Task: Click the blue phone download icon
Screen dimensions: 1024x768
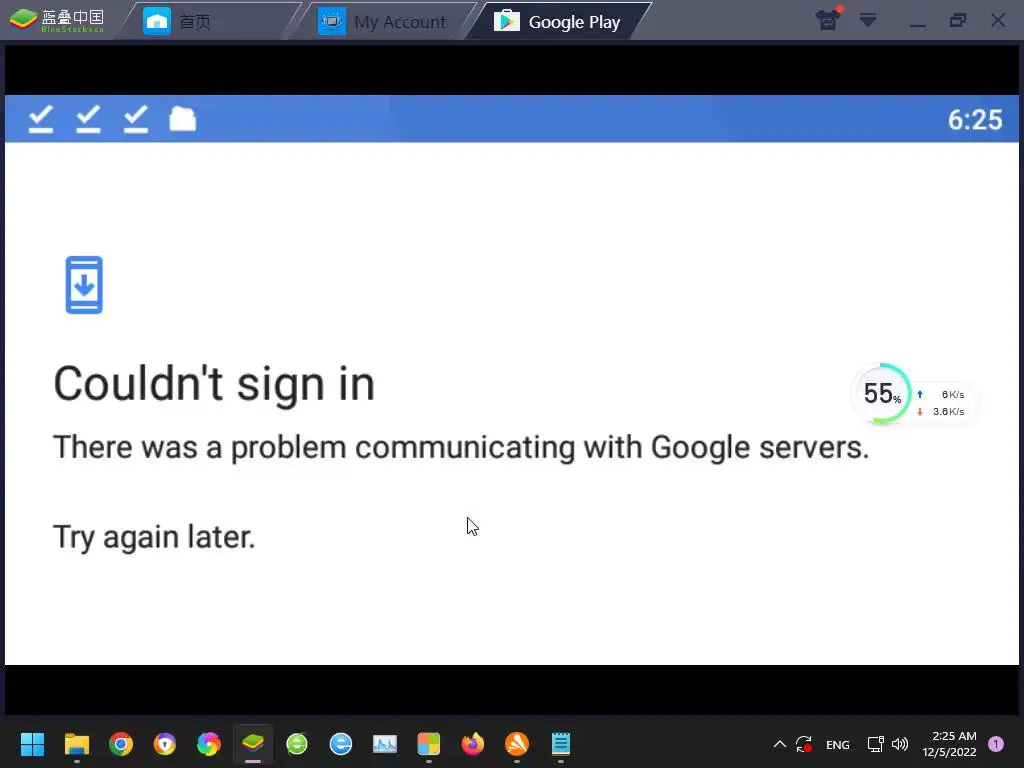Action: coord(84,285)
